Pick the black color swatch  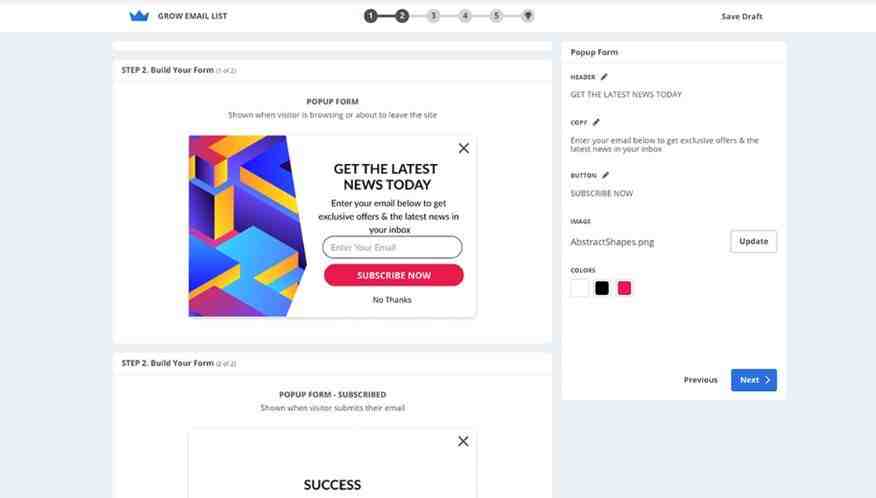(602, 288)
